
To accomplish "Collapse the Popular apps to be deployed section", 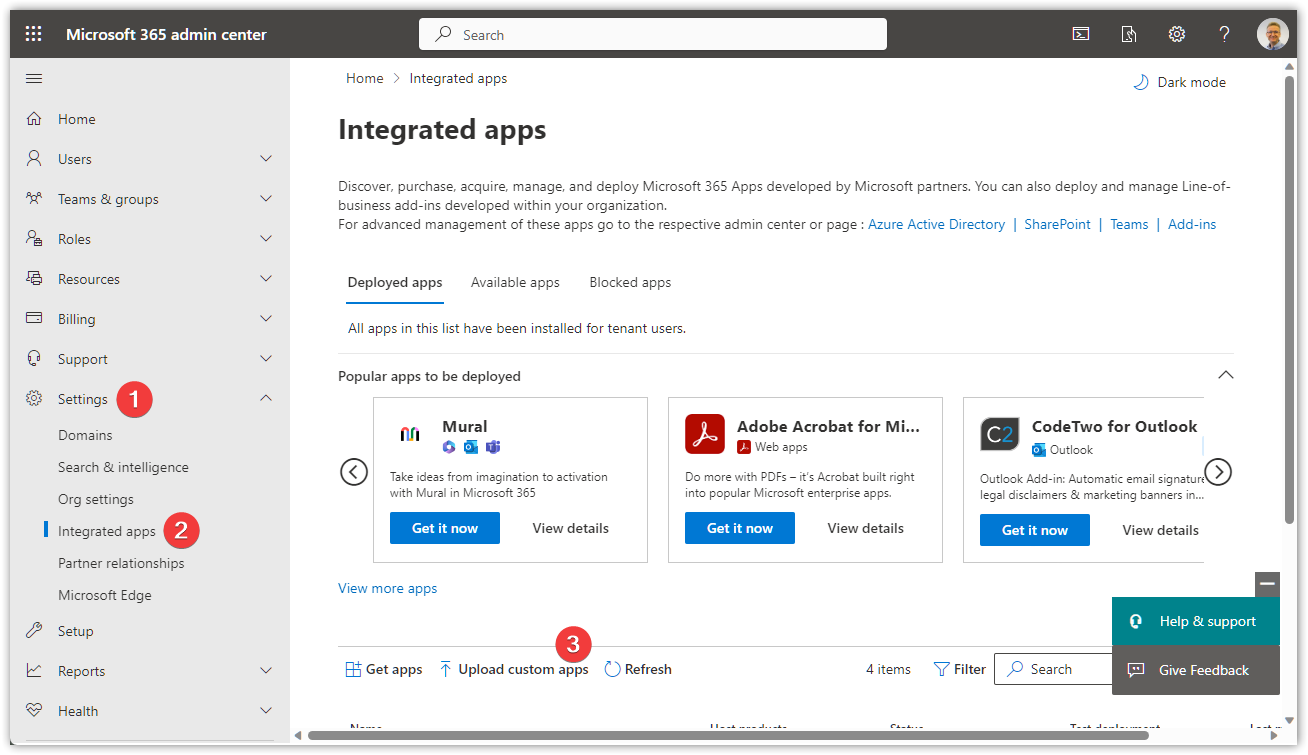I will (x=1226, y=375).
